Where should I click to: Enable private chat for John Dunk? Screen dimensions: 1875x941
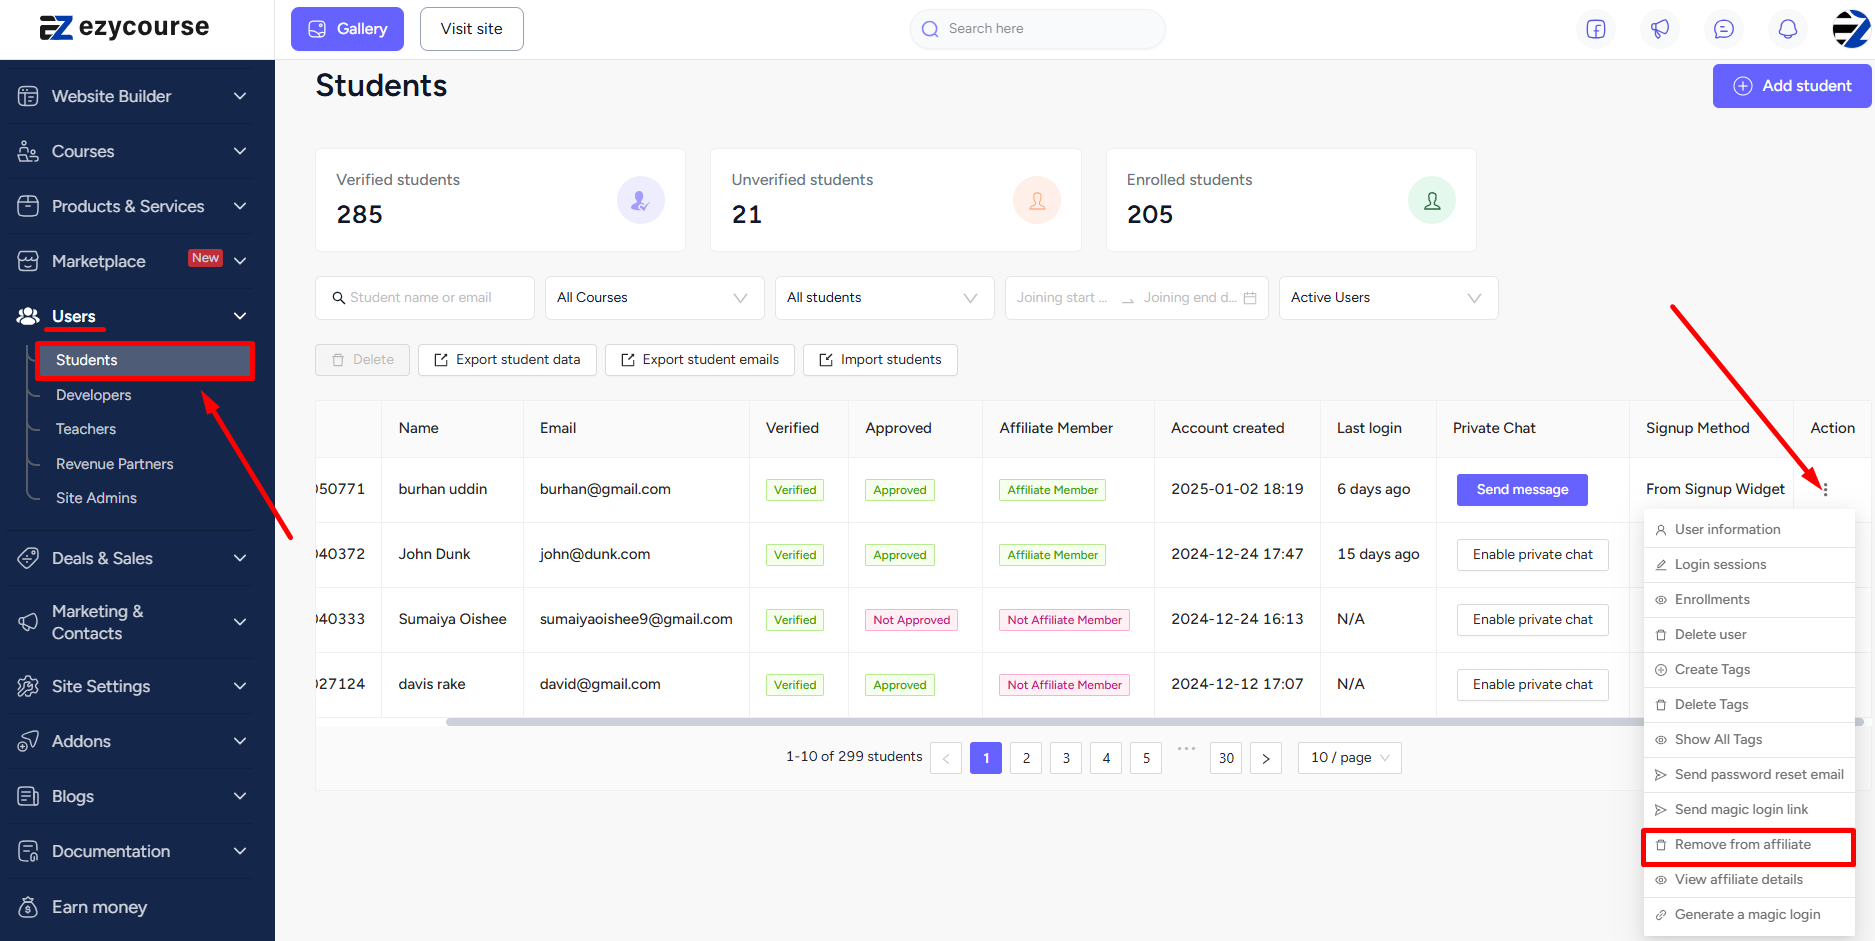[1532, 555]
